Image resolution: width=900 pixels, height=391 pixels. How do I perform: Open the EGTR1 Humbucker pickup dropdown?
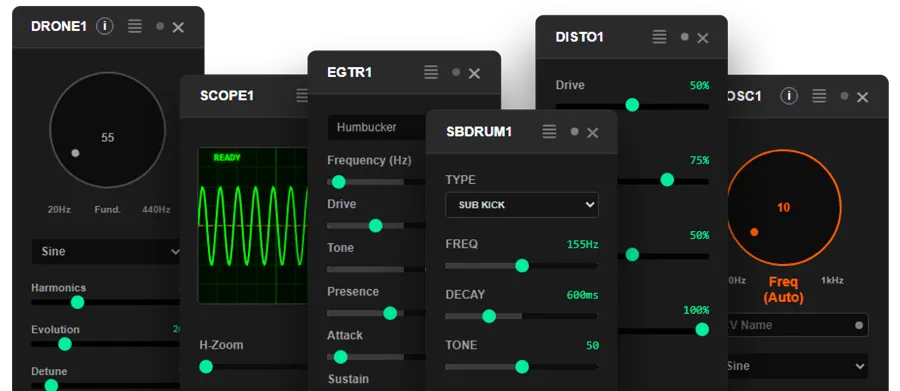[378, 127]
